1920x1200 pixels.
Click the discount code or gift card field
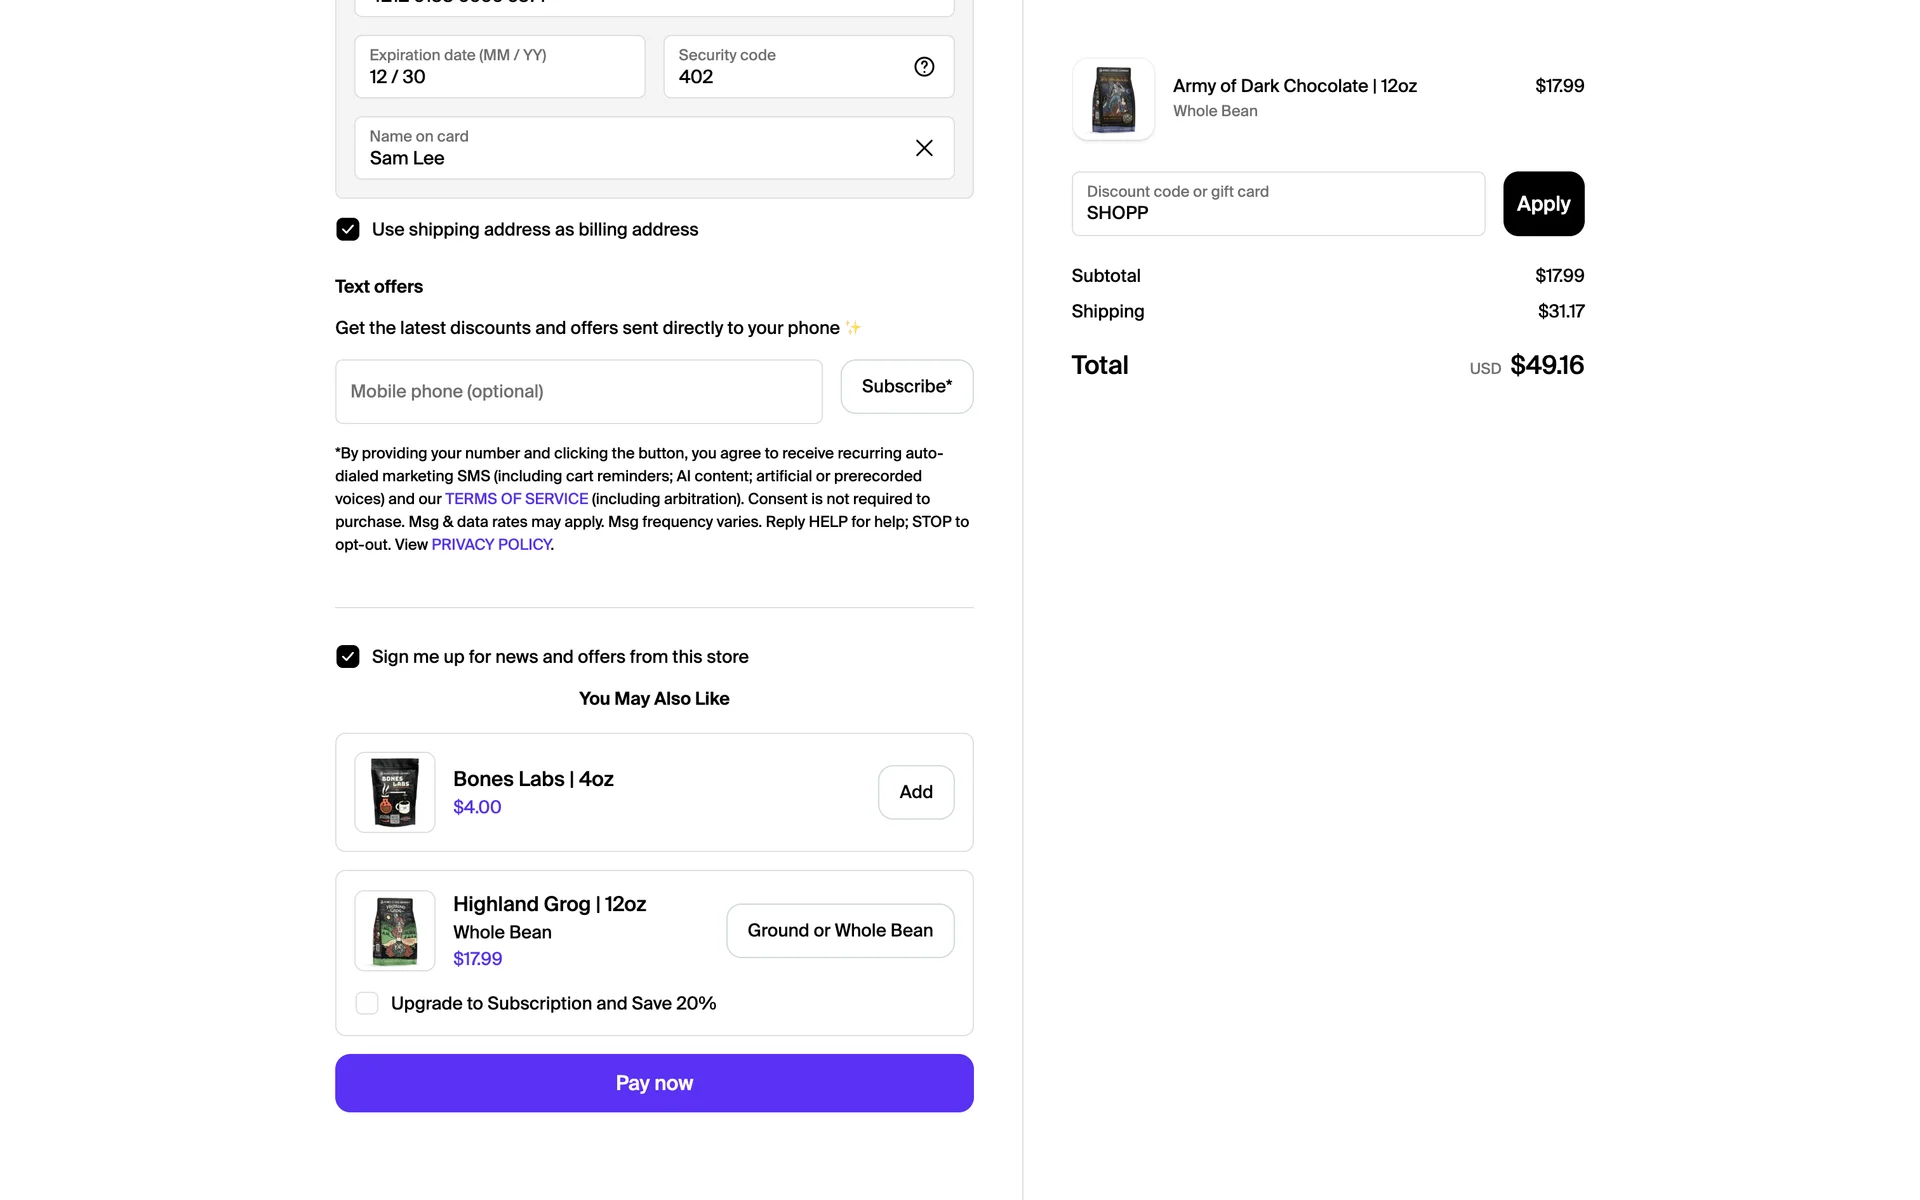1277,204
